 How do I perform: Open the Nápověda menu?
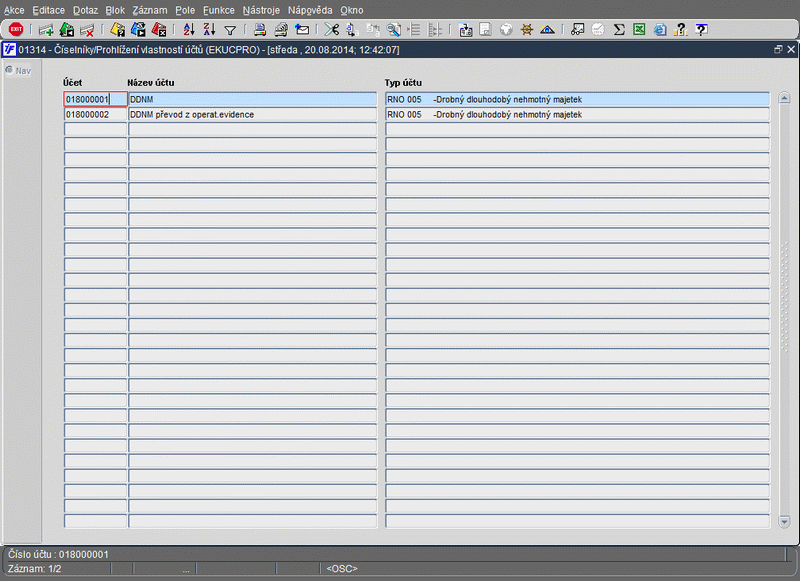310,10
